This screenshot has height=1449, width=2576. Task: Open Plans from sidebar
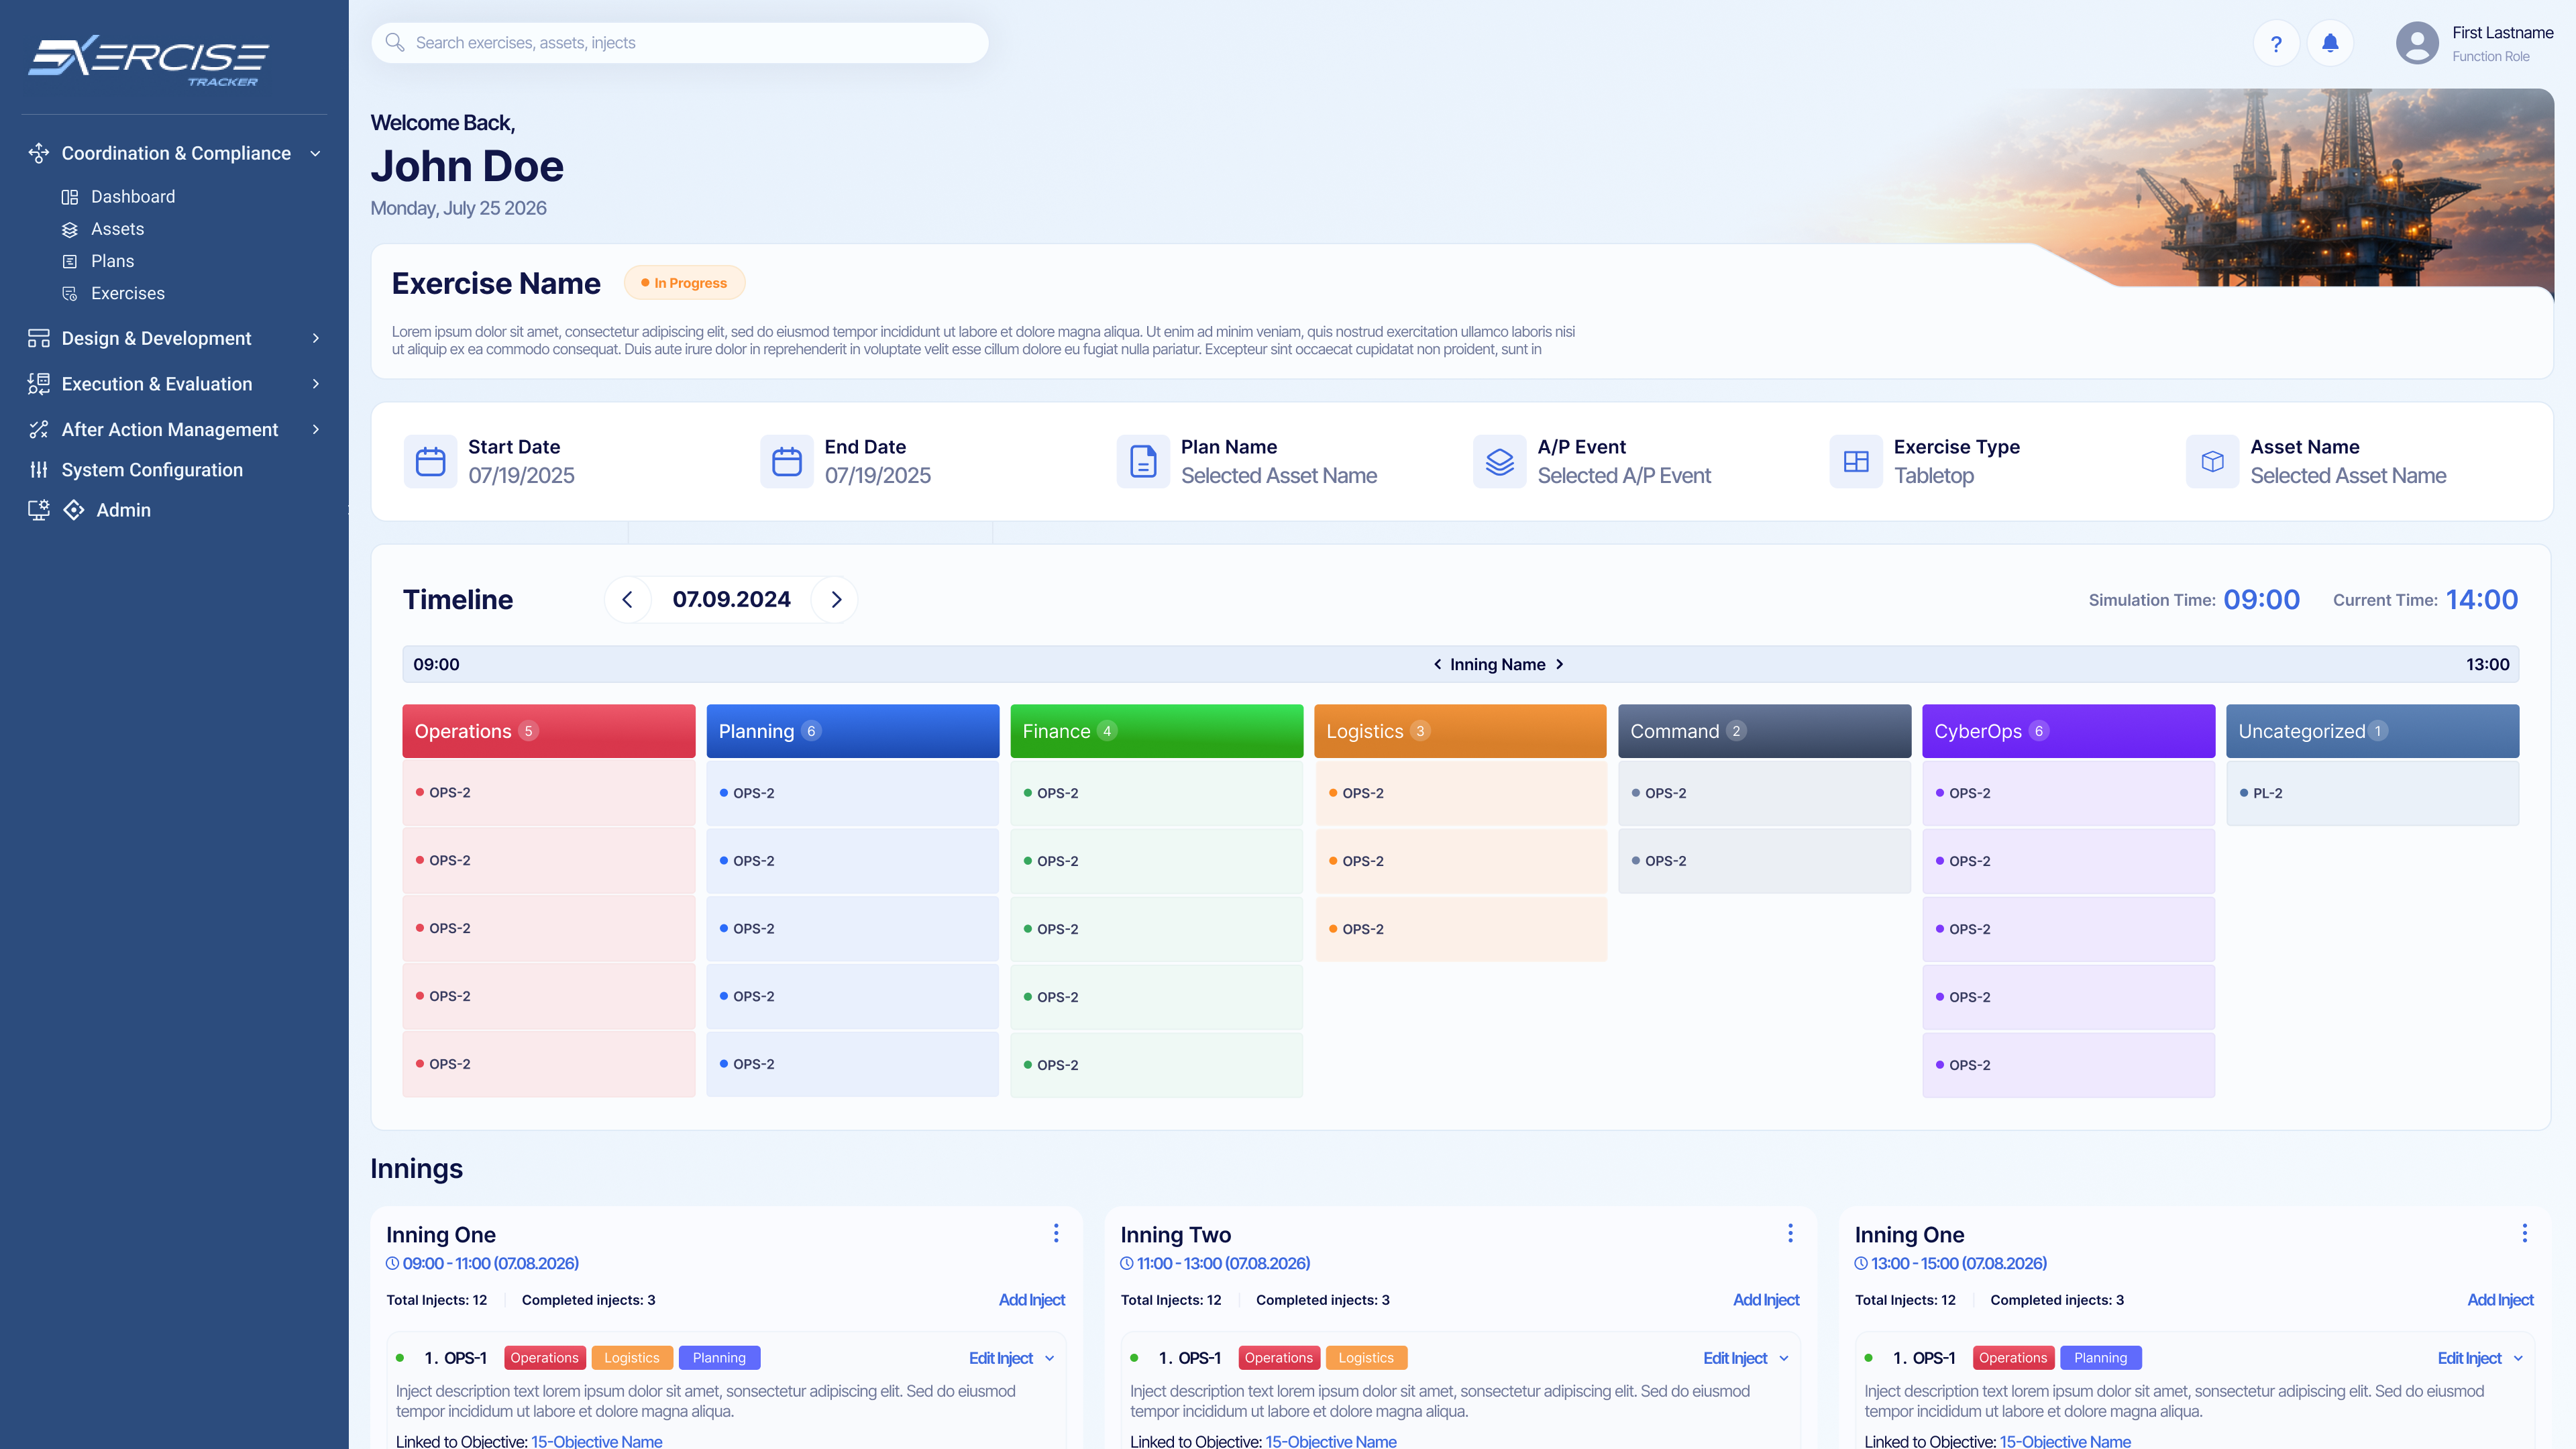coord(112,261)
